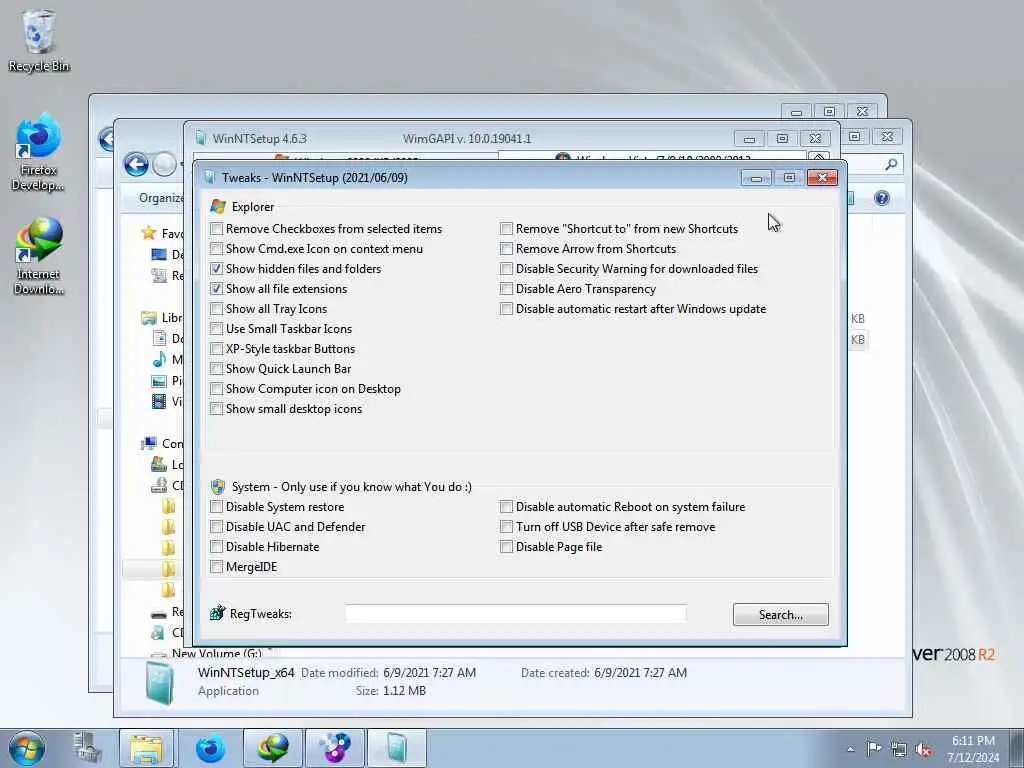Image resolution: width=1024 pixels, height=768 pixels.
Task: Launch Firefox Developer Edition desktop shortcut
Action: 39,153
